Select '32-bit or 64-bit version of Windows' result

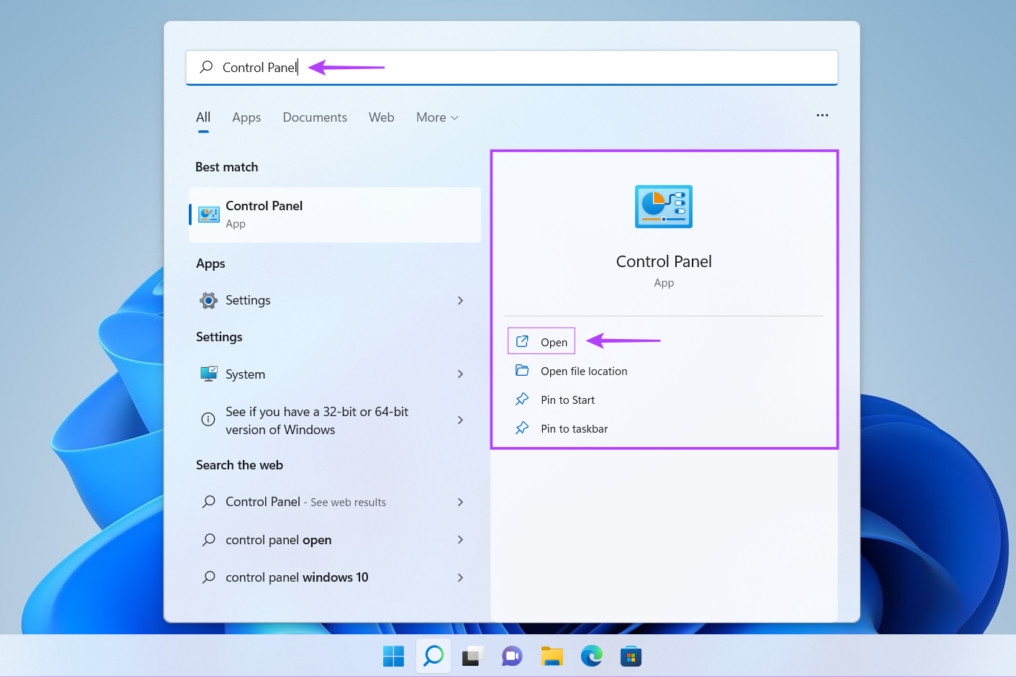[x=335, y=420]
